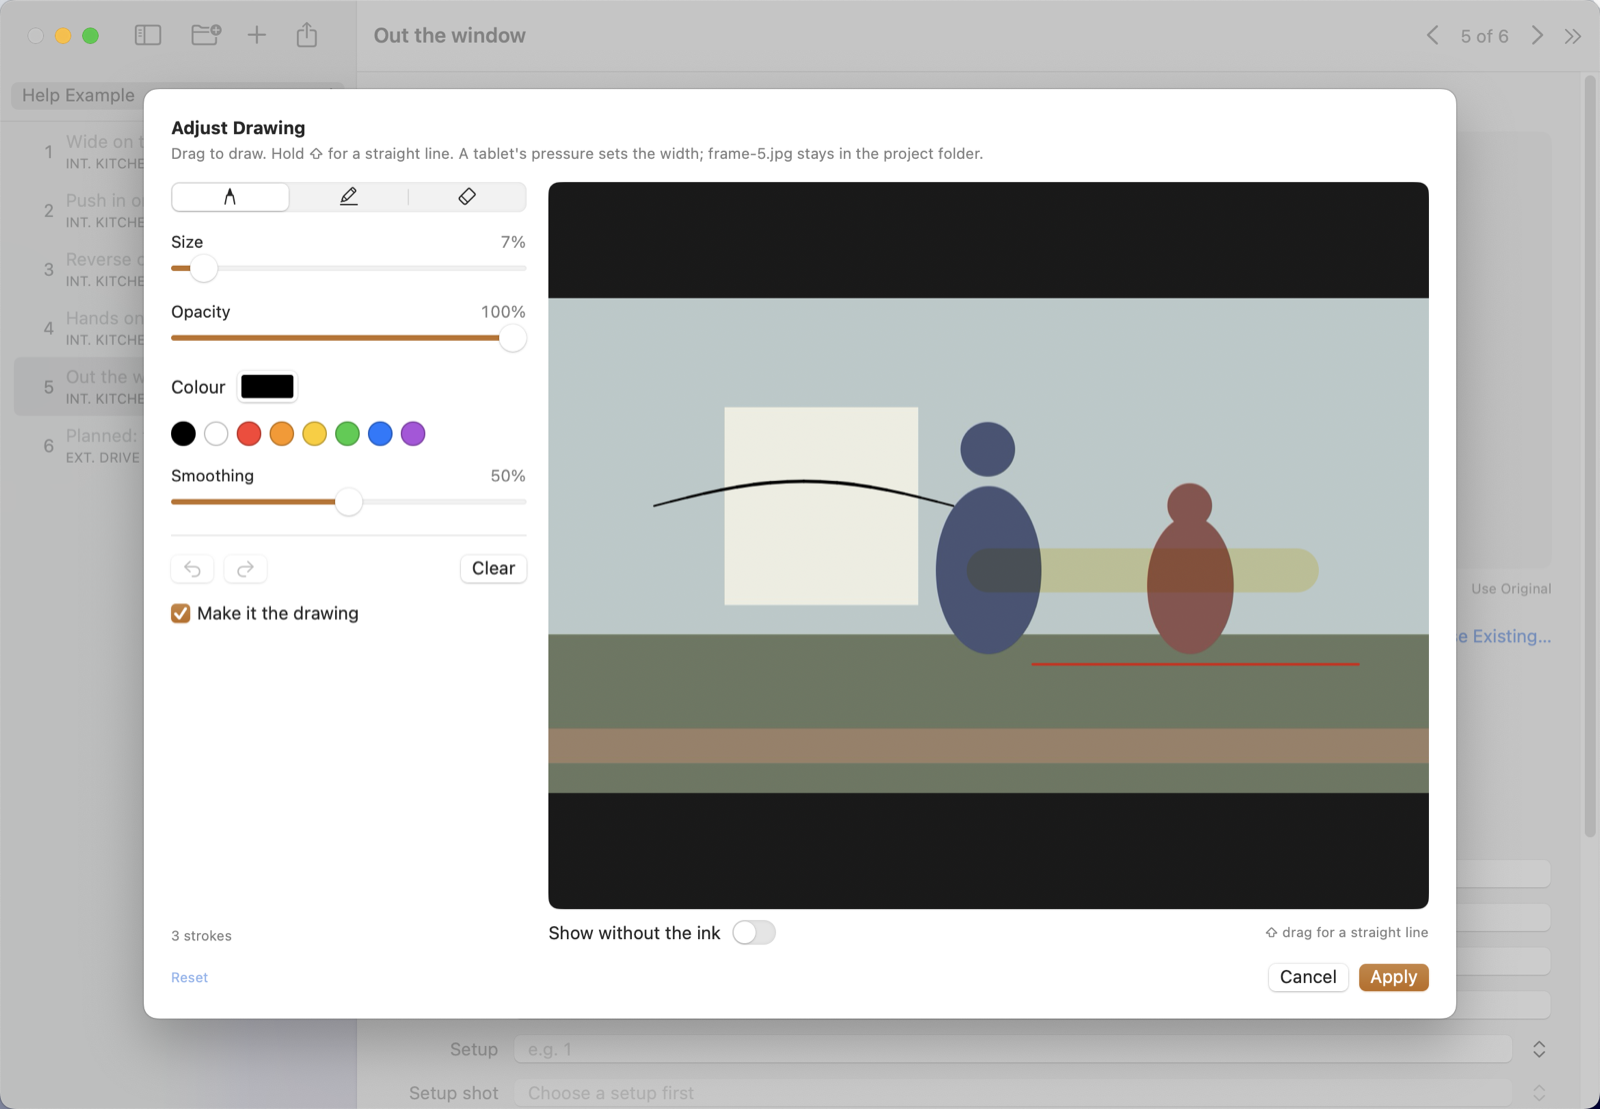This screenshot has width=1600, height=1109.
Task: Undo the last stroke
Action: (x=192, y=569)
